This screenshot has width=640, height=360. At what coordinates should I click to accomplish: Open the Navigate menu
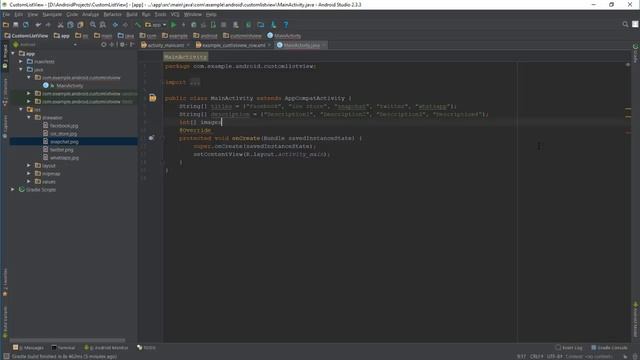pyautogui.click(x=52, y=14)
